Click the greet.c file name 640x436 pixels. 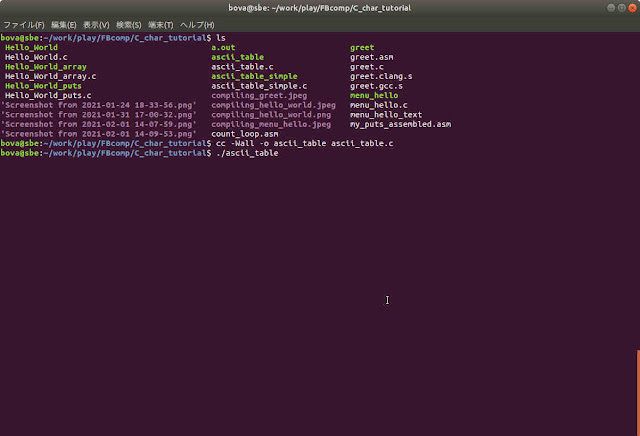coord(367,67)
